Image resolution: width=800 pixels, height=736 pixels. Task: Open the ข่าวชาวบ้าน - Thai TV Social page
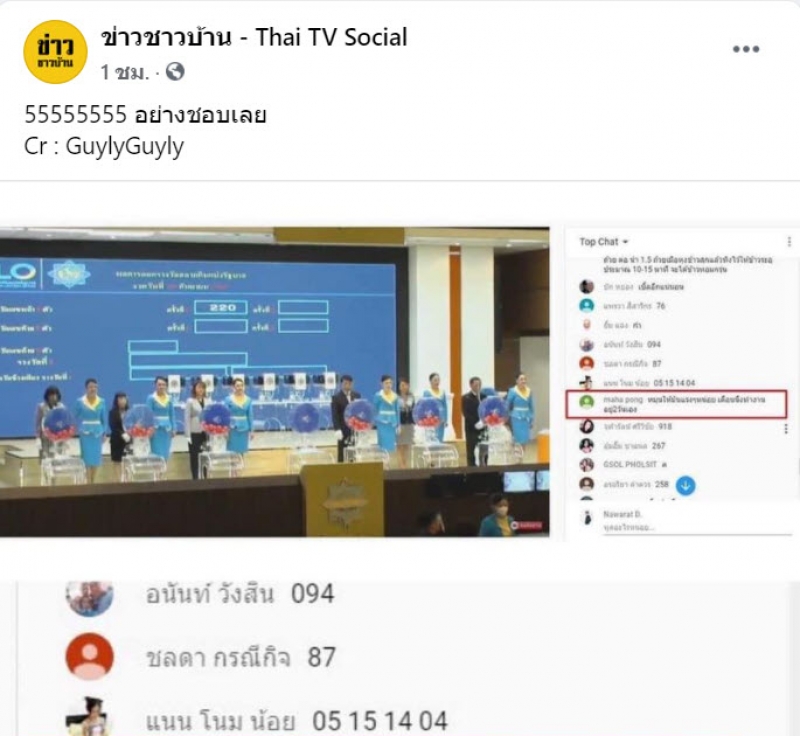tap(254, 37)
